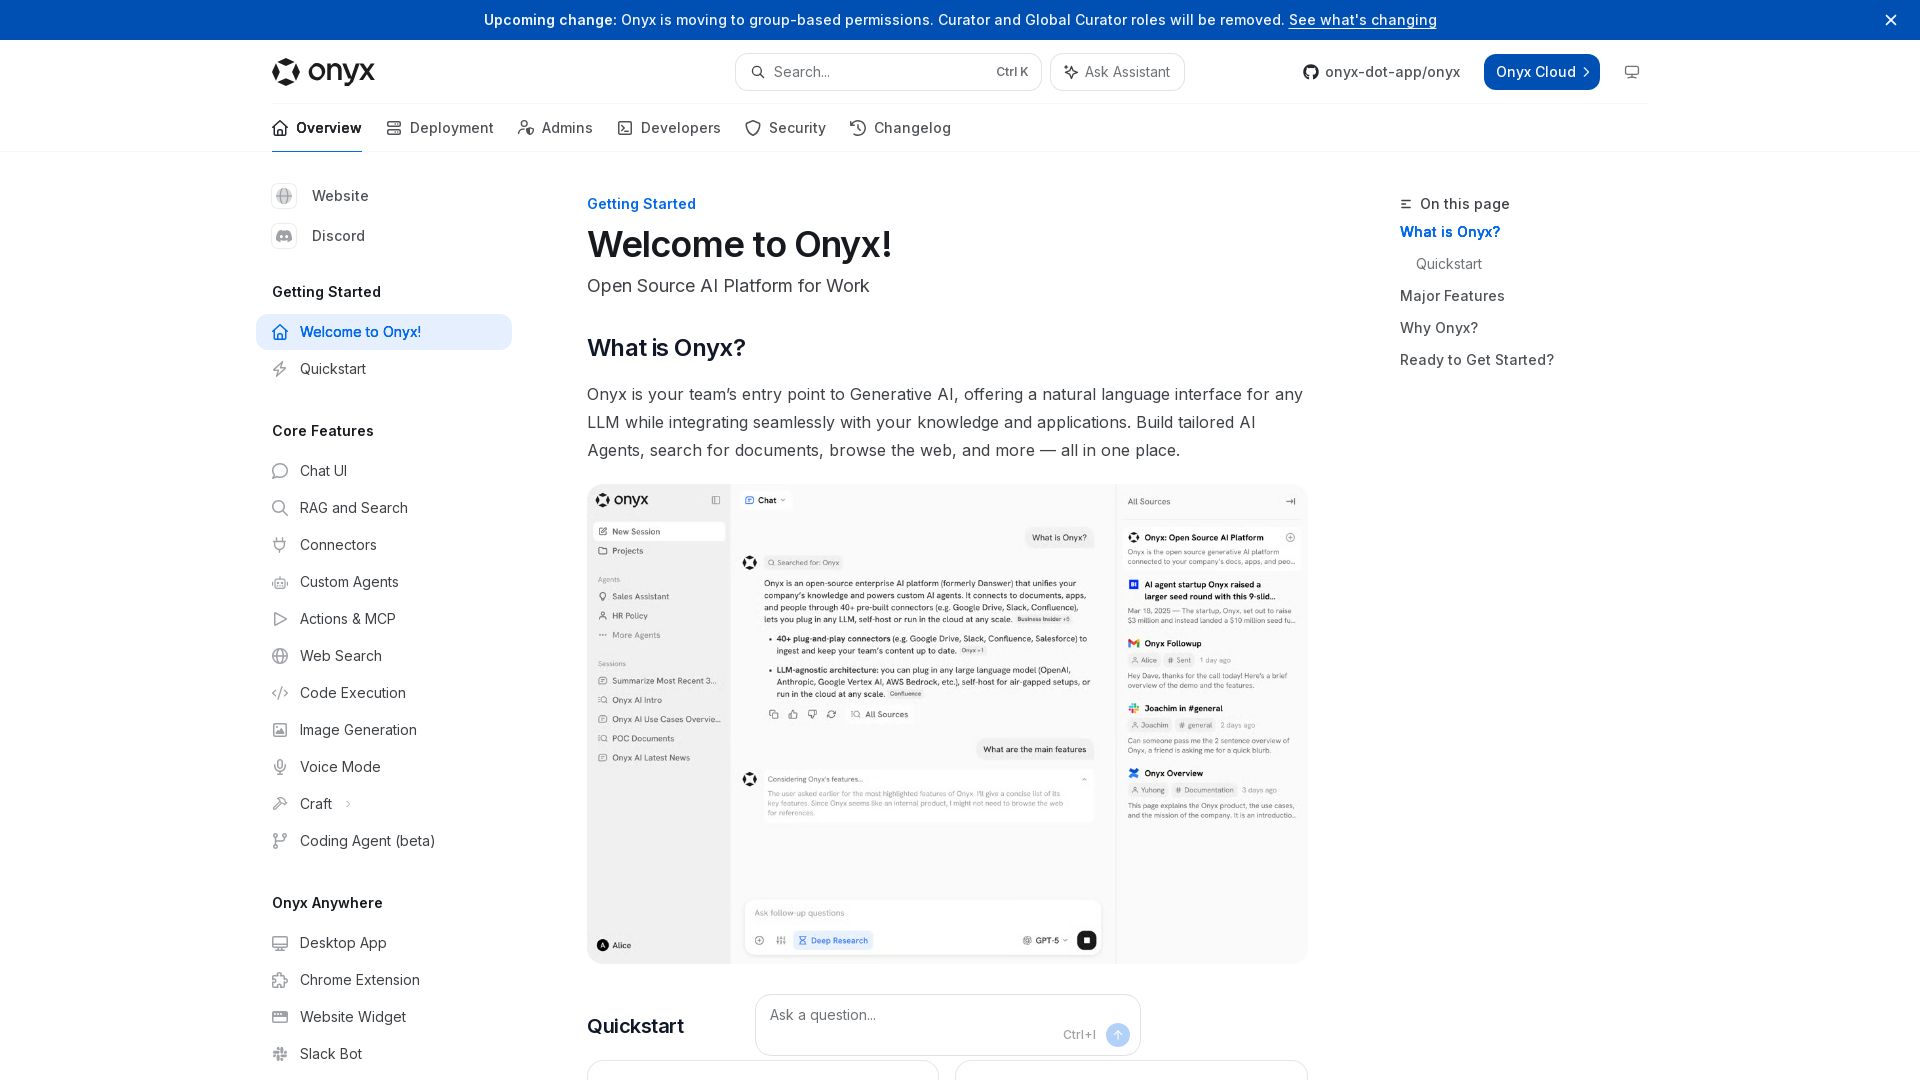
Task: Click the search magnifier icon in header
Action: (x=757, y=72)
